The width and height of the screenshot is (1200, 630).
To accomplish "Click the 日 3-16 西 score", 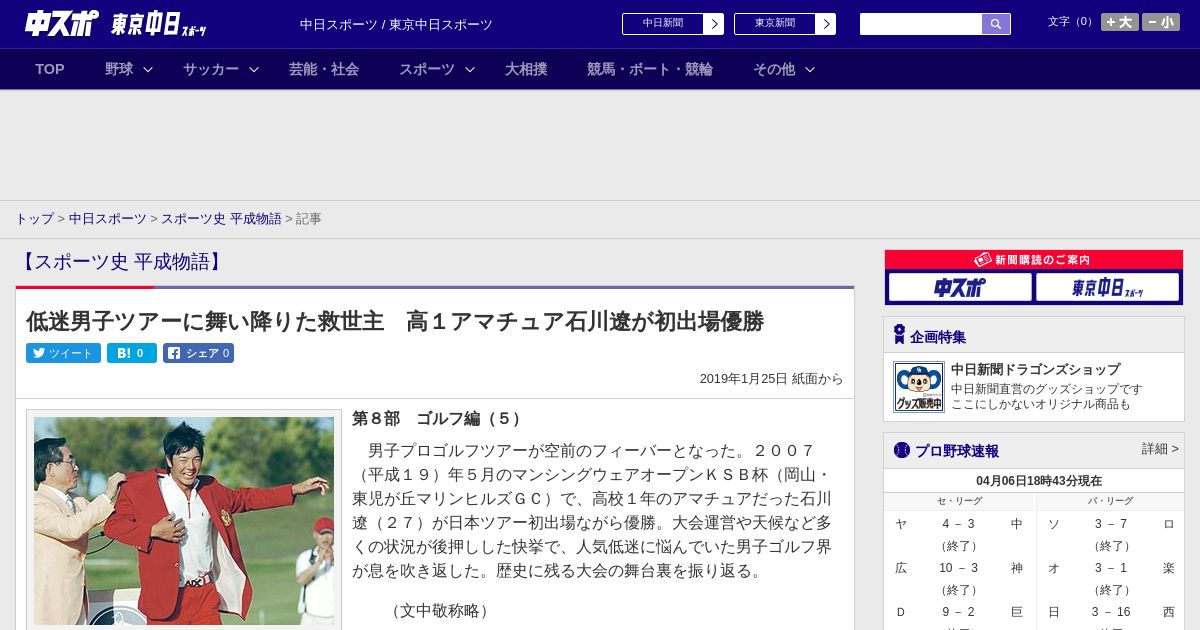I will [x=1111, y=612].
